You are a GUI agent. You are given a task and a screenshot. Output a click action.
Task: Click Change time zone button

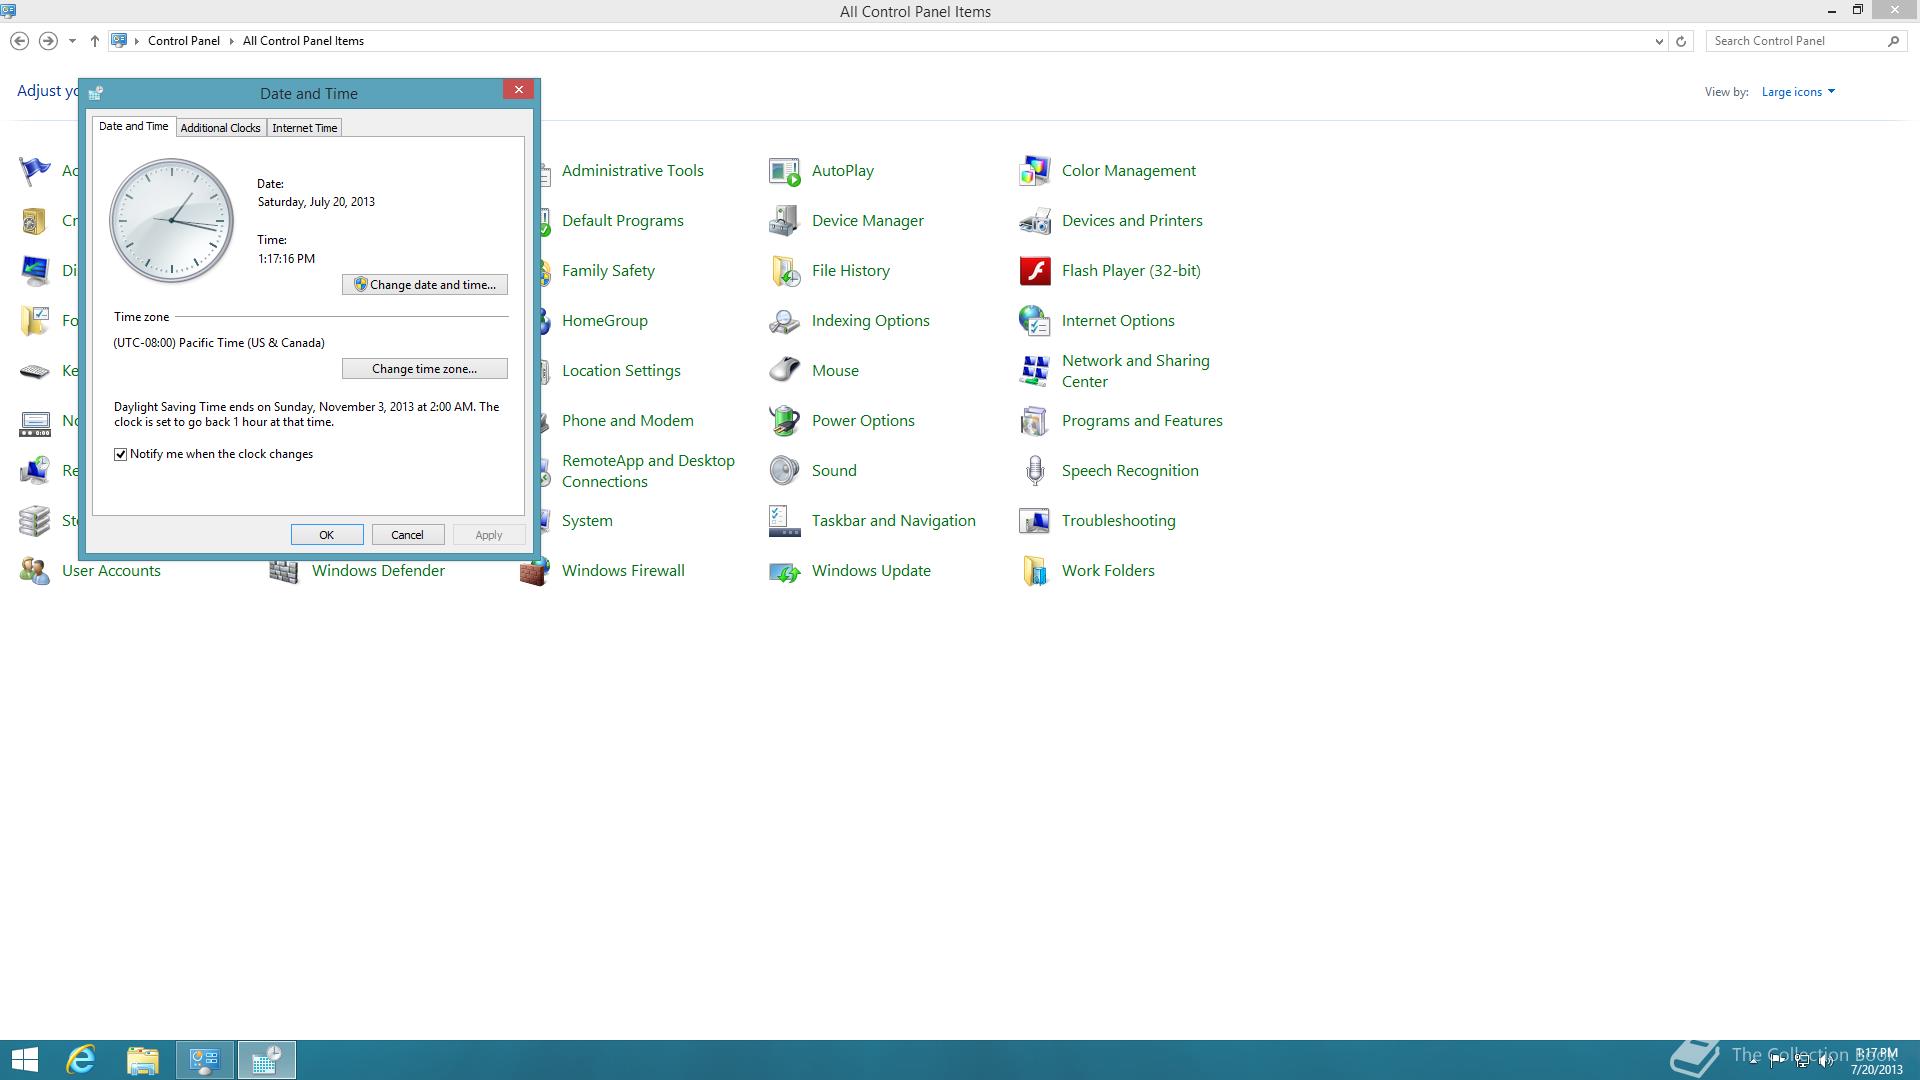(x=425, y=369)
